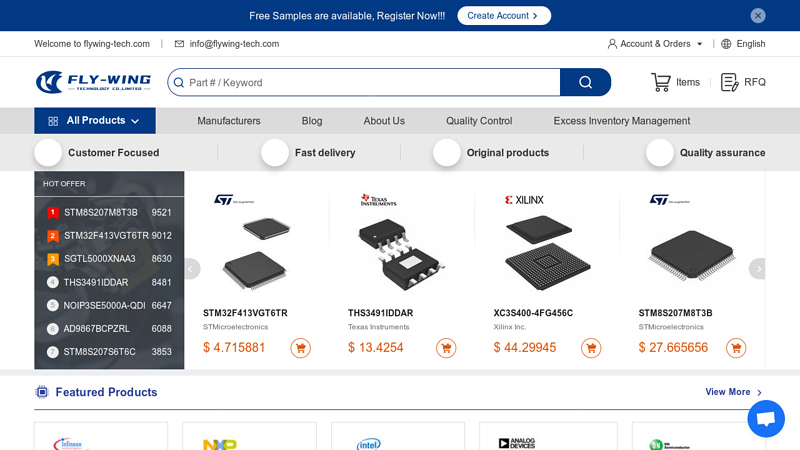The height and width of the screenshot is (450, 800).
Task: Click the STM8S207M8T3B carousel product title
Action: 675,313
